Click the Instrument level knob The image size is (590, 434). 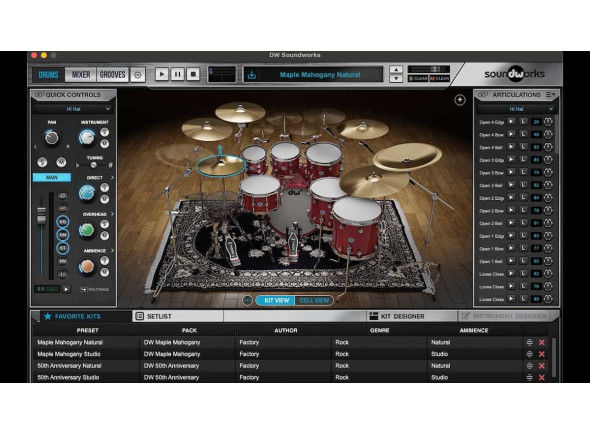coord(87,137)
